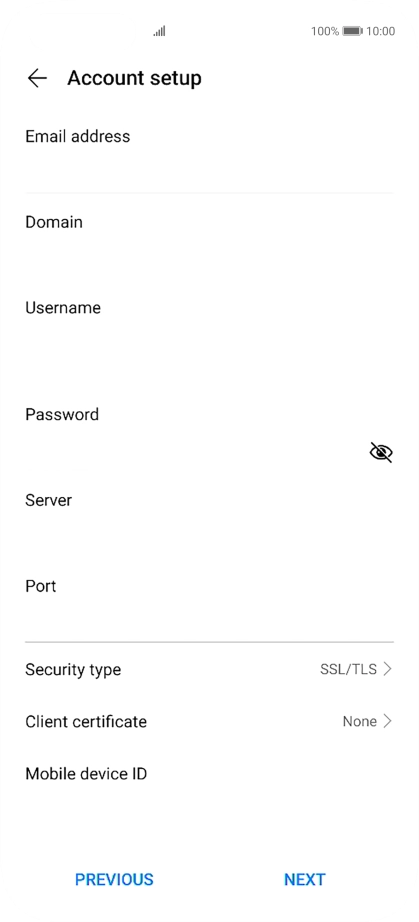Screen dimensions: 419x922
Task: Open the Security type SSL/TLS selector
Action: (209, 669)
